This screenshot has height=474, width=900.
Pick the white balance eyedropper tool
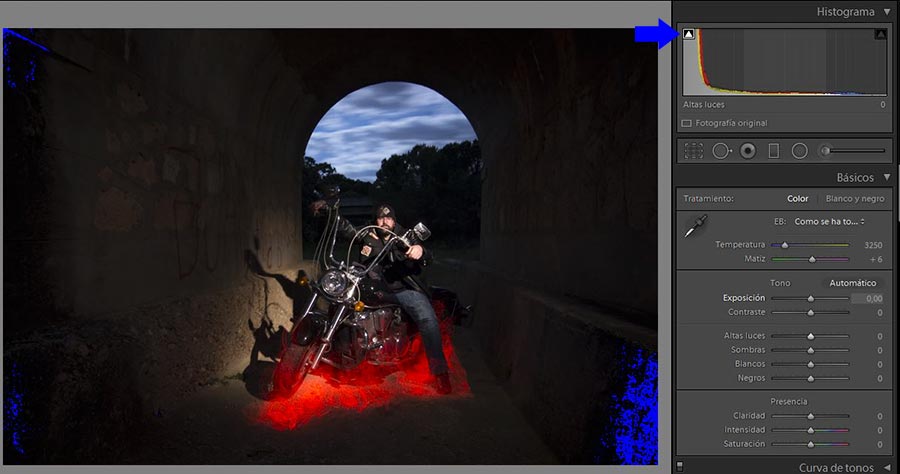coord(693,228)
